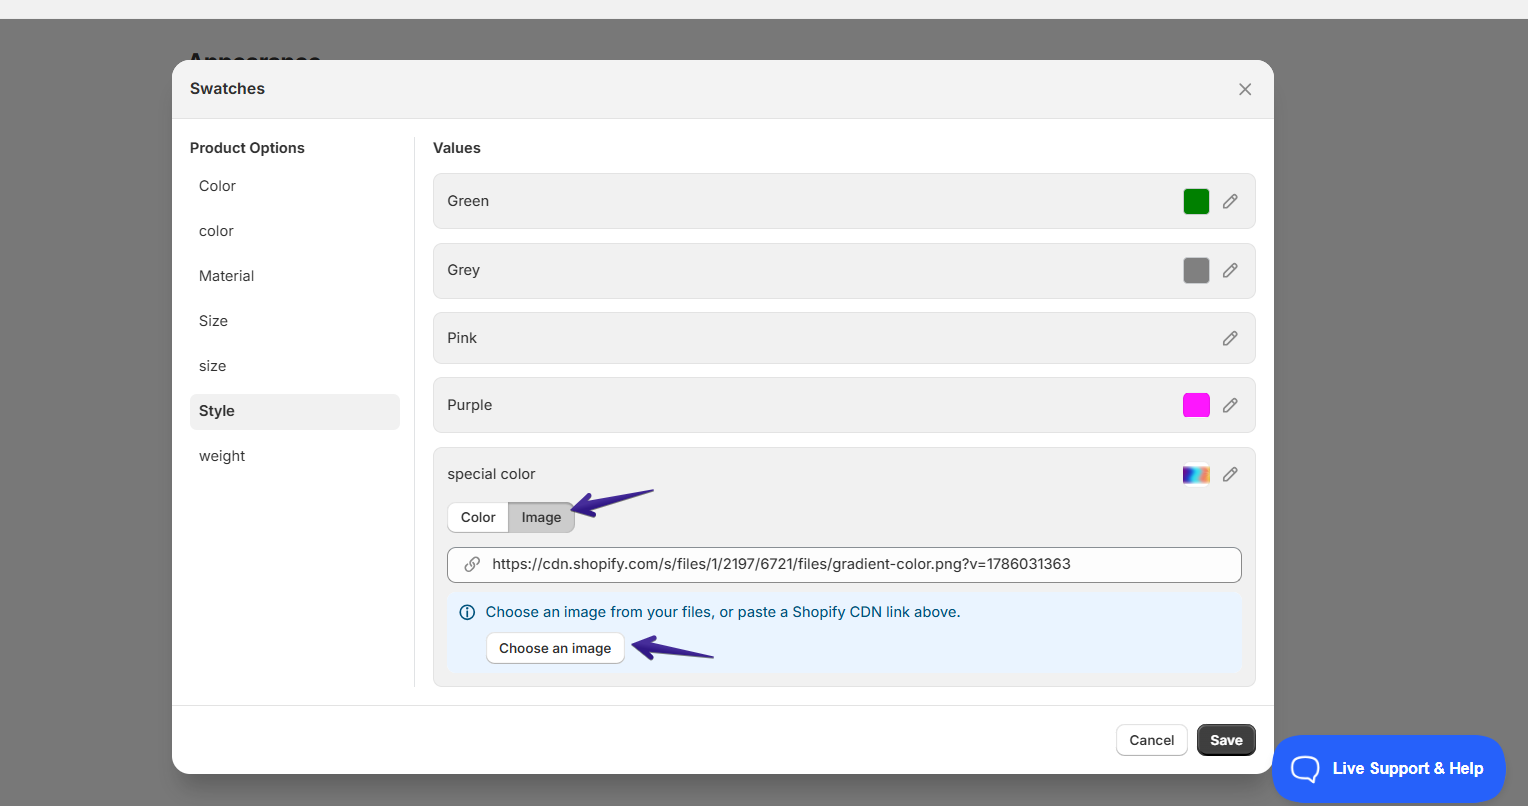Open Live Support & Help chat

[x=1389, y=768]
